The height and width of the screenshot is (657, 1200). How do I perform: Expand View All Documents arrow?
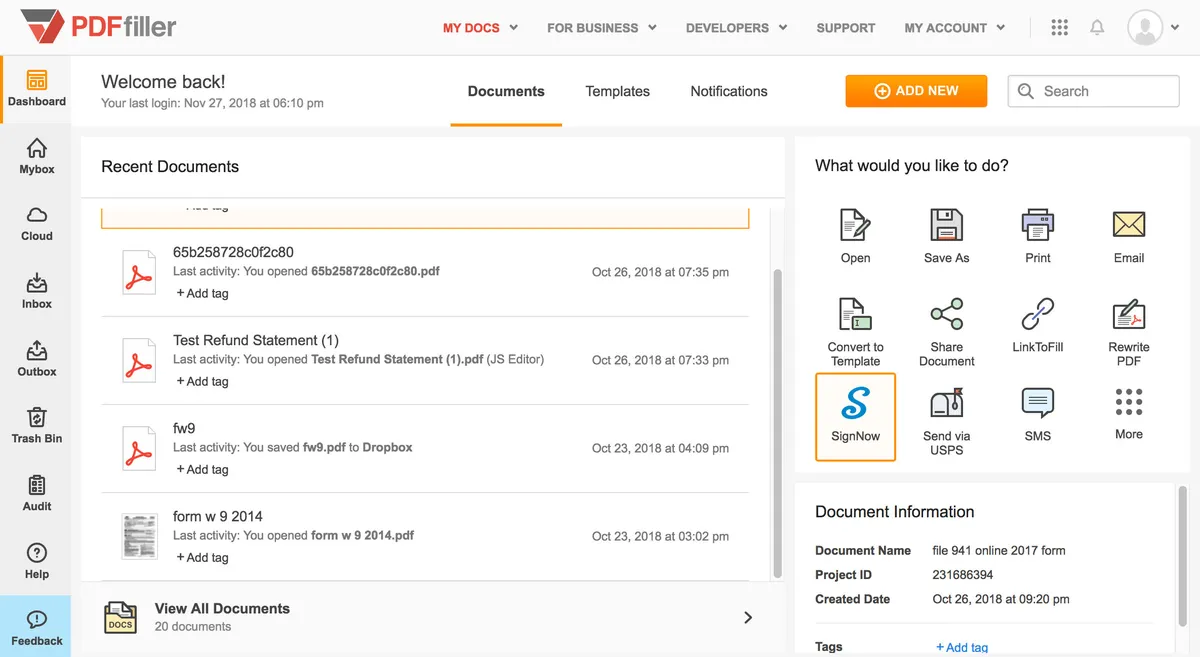(x=747, y=618)
